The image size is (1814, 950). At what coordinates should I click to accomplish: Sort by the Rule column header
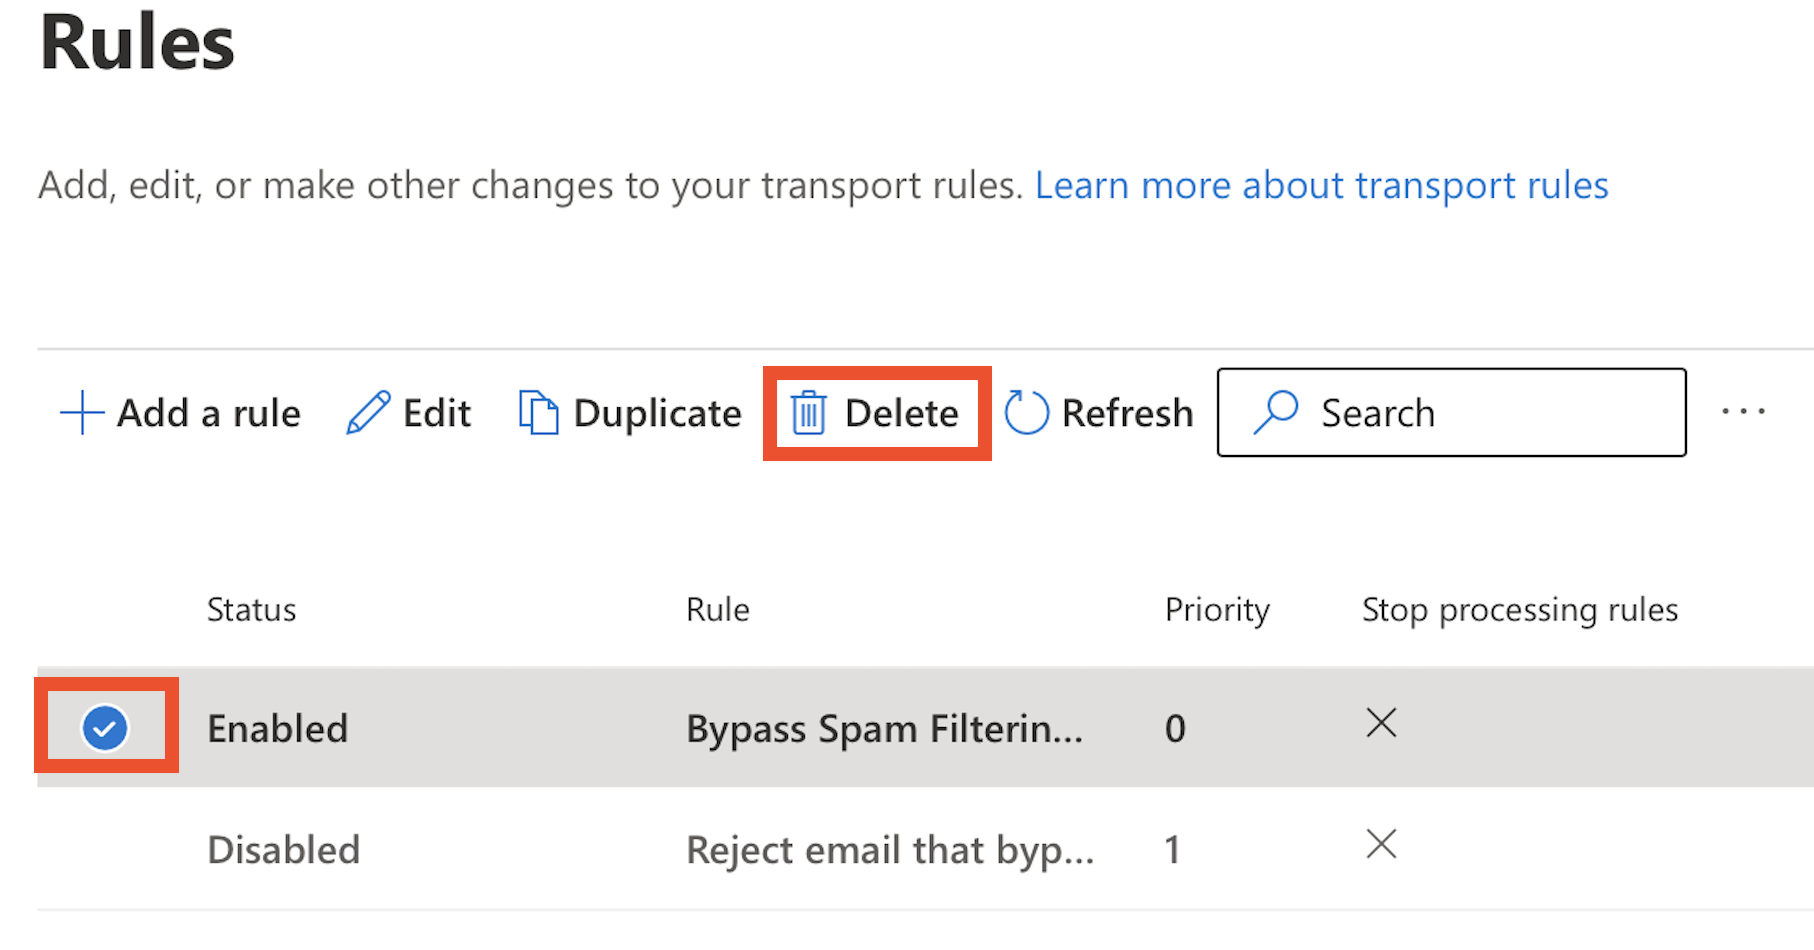[717, 609]
